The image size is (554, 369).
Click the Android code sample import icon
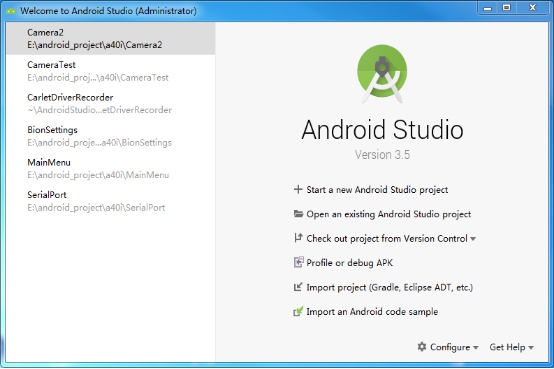(298, 311)
